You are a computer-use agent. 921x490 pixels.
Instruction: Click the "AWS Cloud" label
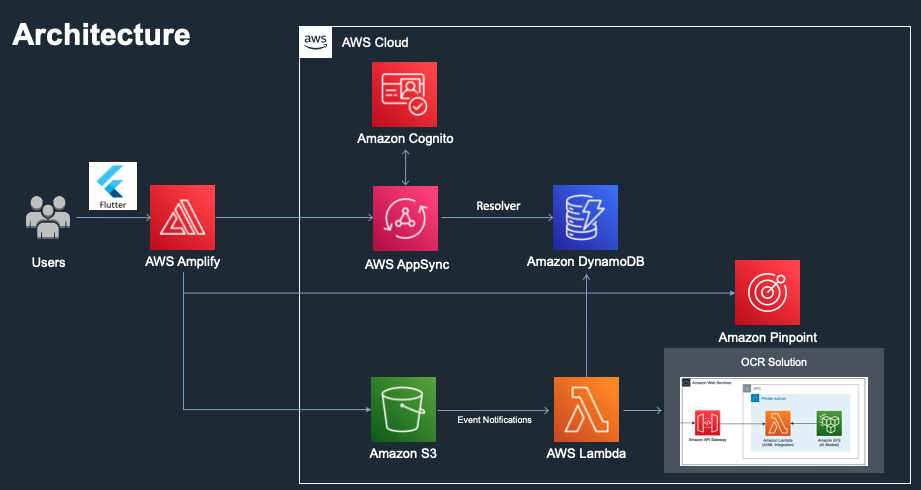pyautogui.click(x=375, y=42)
